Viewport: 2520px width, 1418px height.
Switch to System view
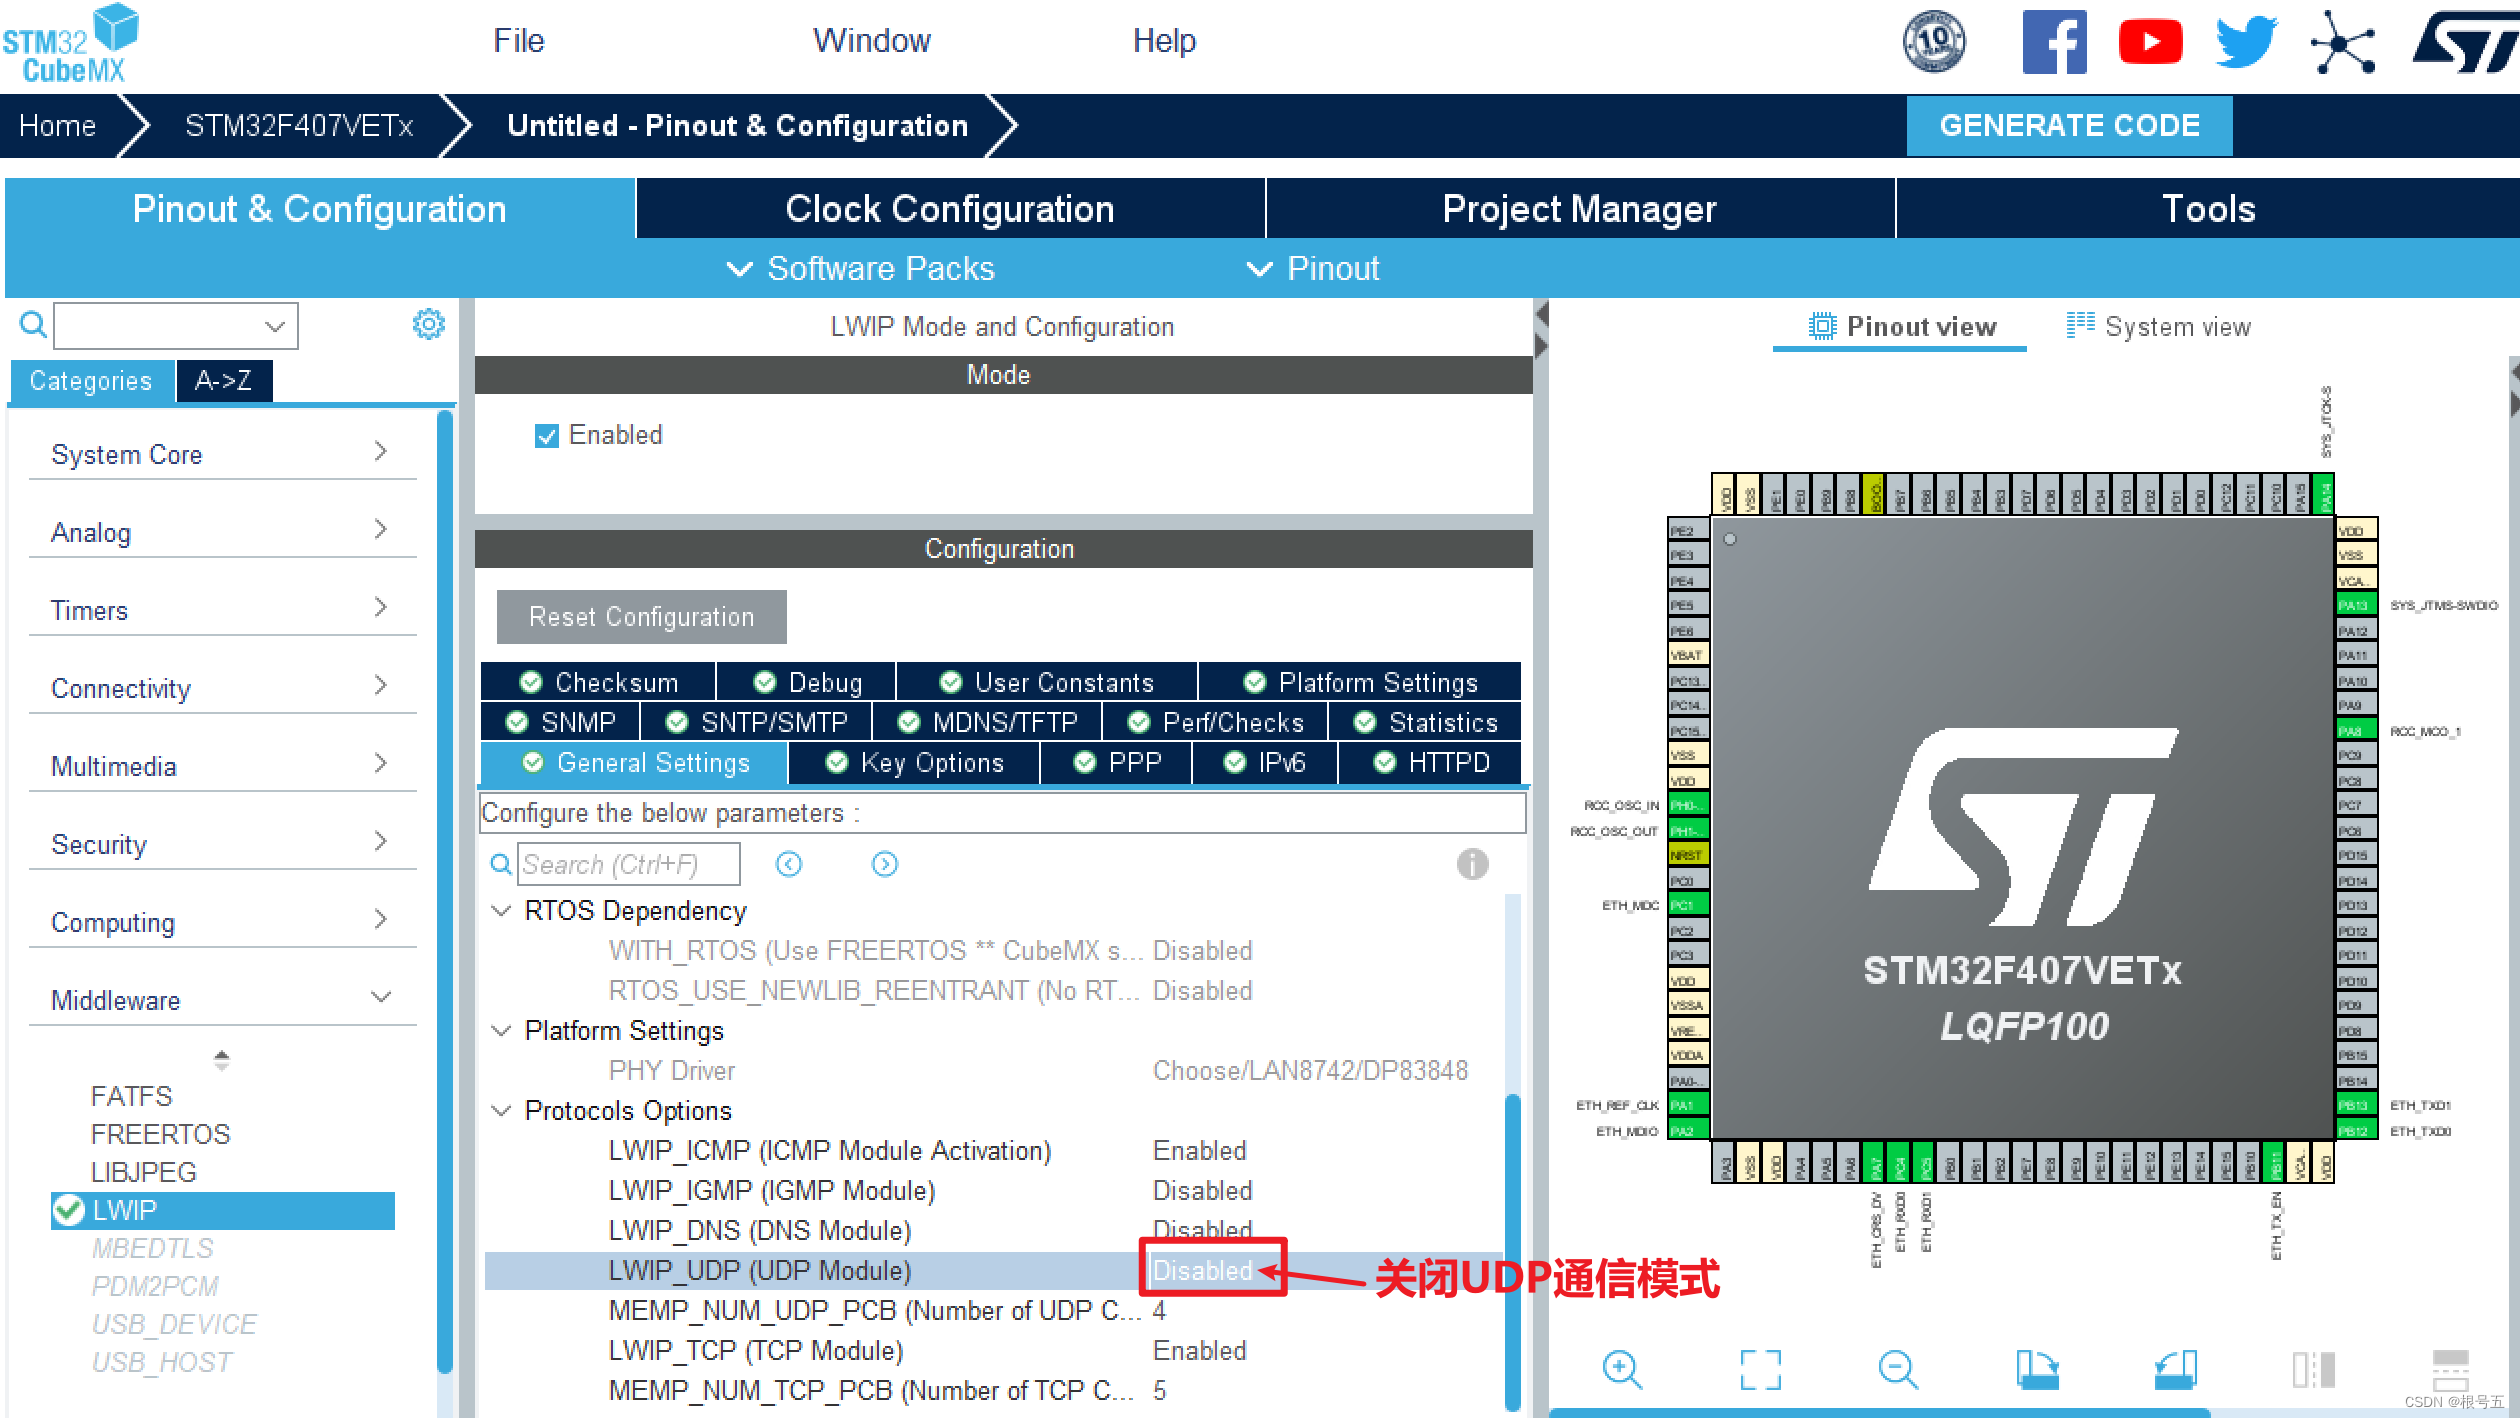(2159, 327)
